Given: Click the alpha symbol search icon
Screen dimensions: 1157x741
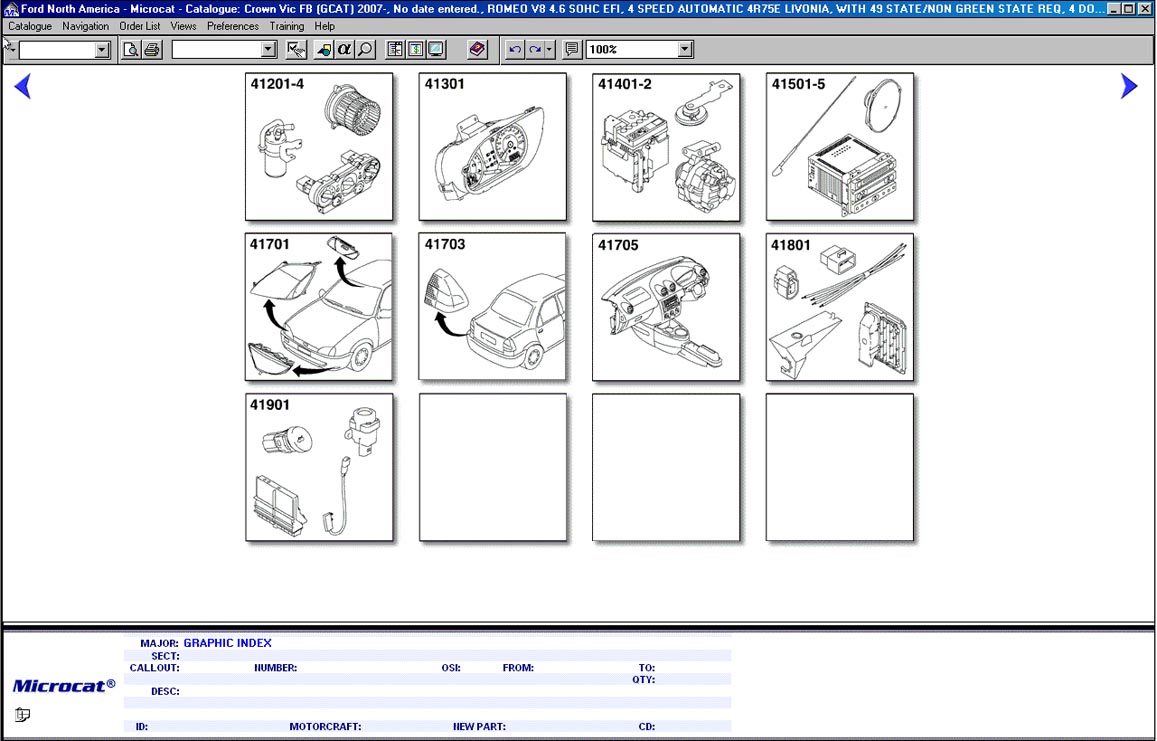Looking at the screenshot, I should 344,50.
